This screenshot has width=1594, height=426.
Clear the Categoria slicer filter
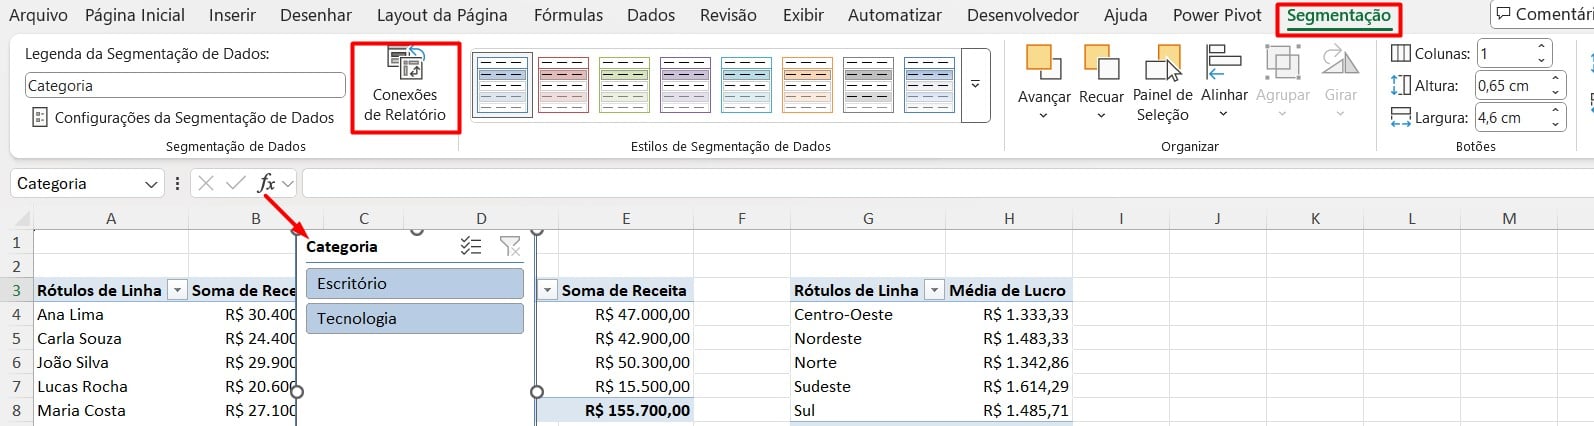(510, 246)
